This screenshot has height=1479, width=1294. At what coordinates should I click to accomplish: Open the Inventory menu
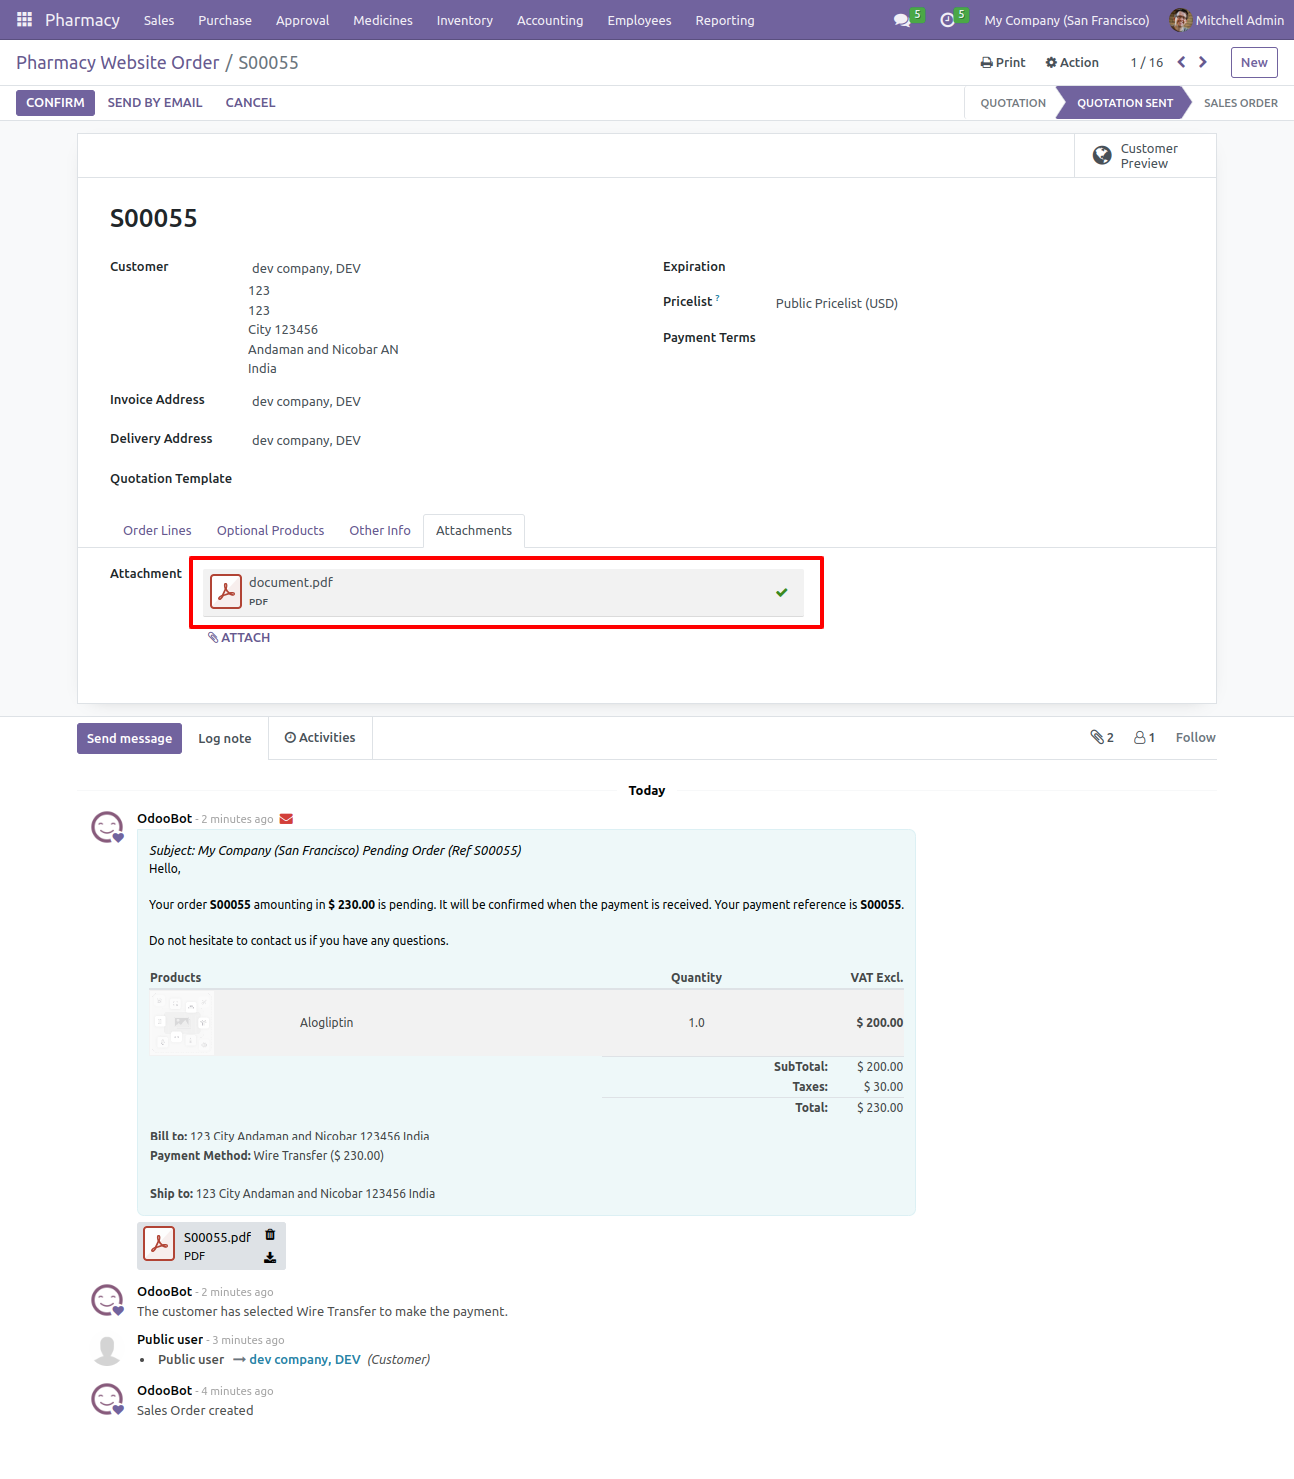tap(465, 20)
